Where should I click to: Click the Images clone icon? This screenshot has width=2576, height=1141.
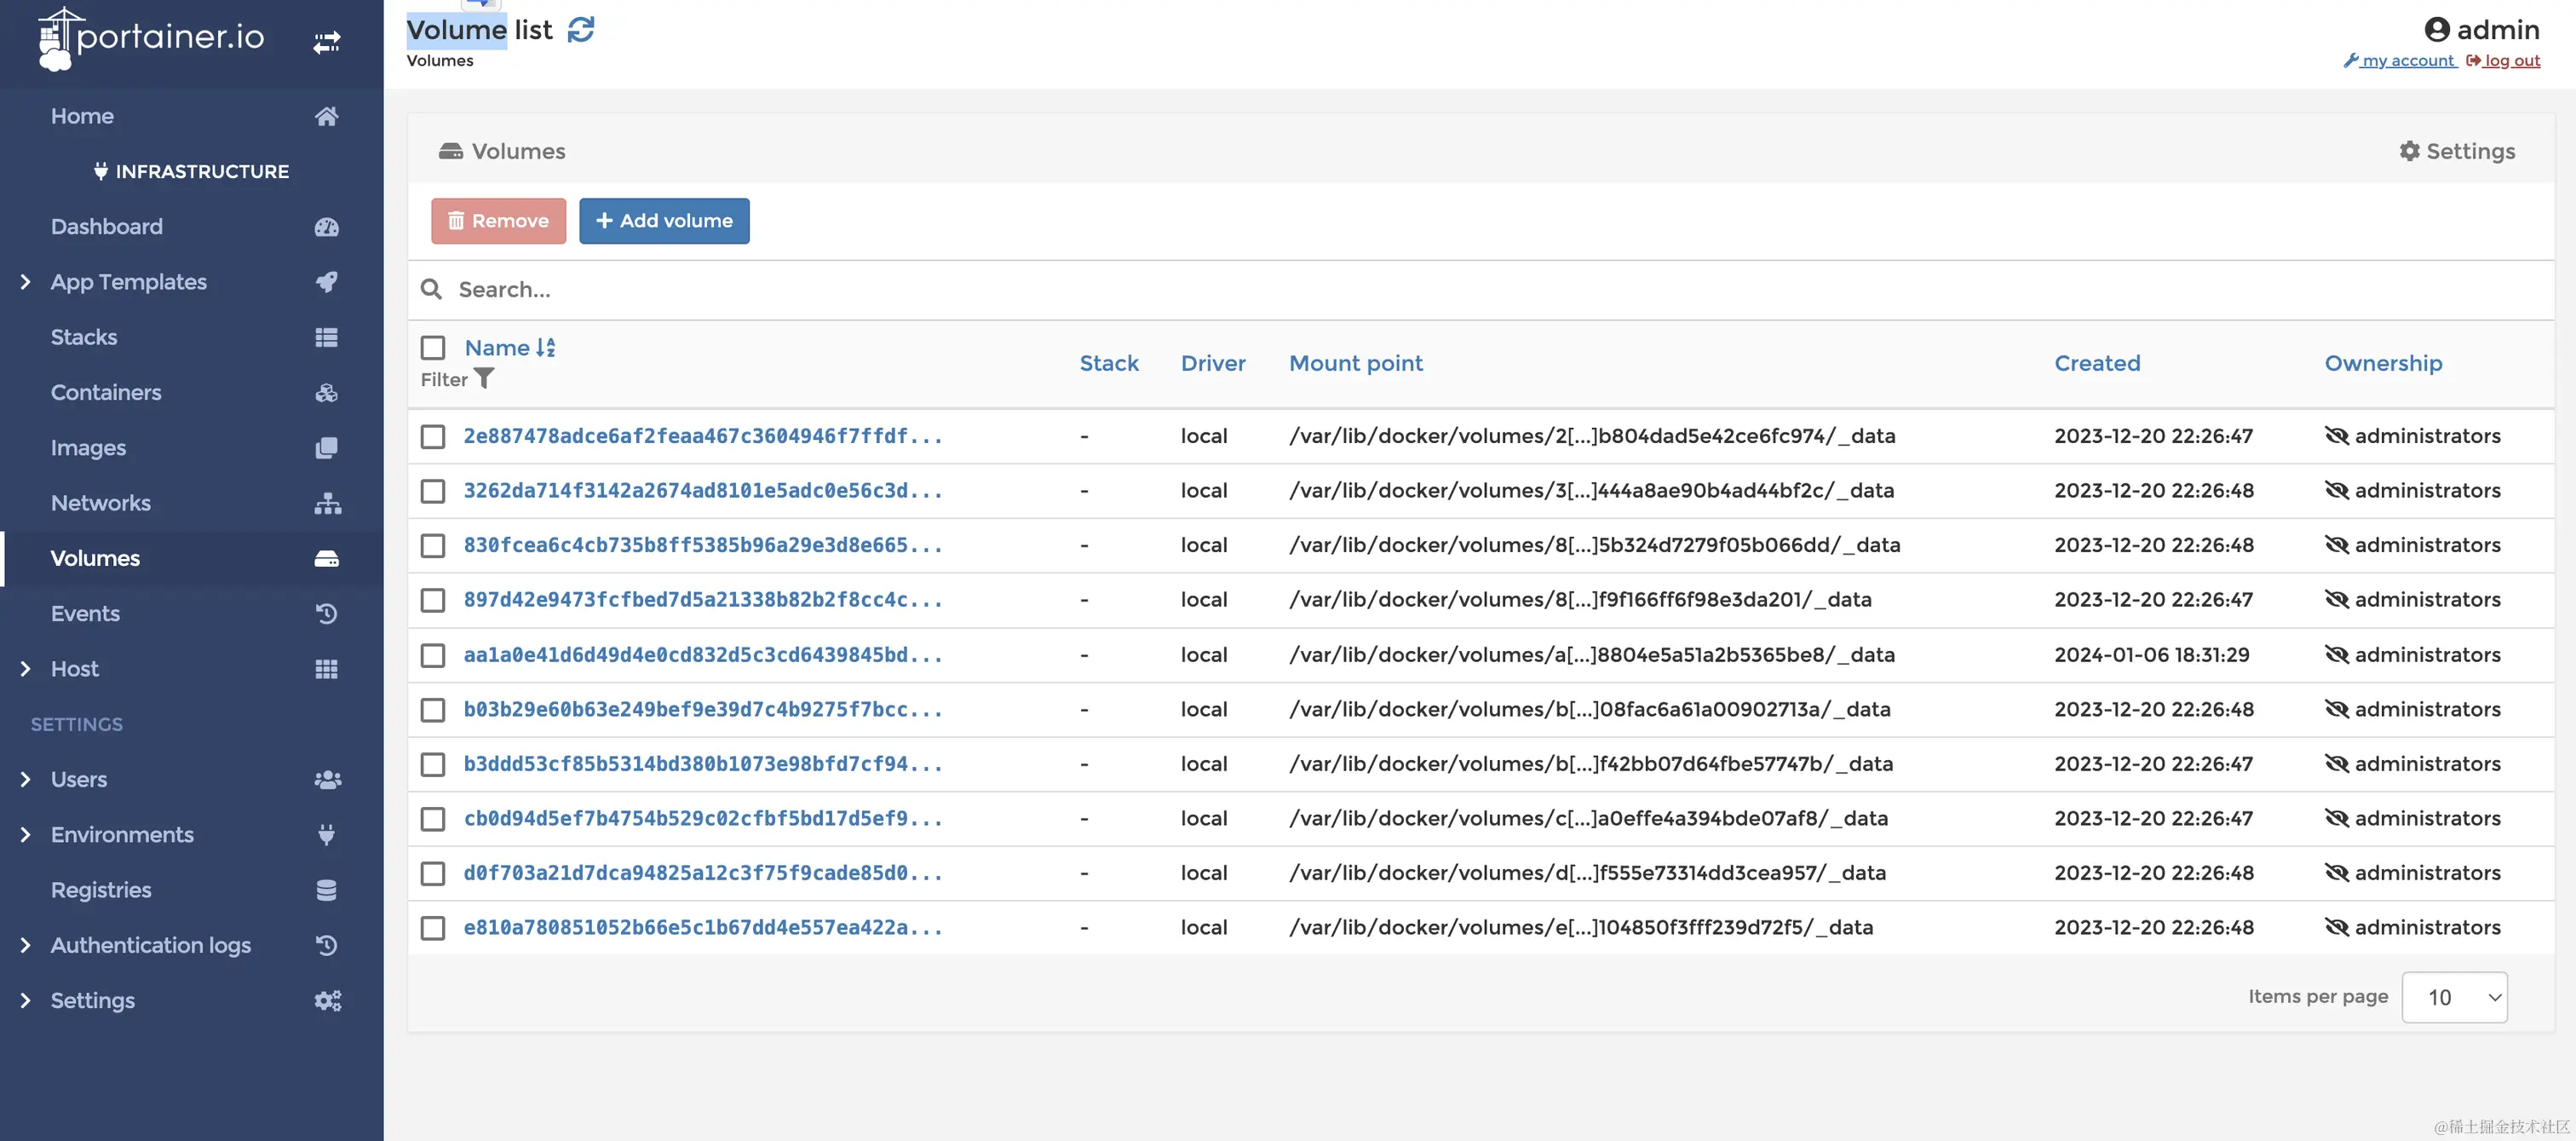click(x=326, y=448)
